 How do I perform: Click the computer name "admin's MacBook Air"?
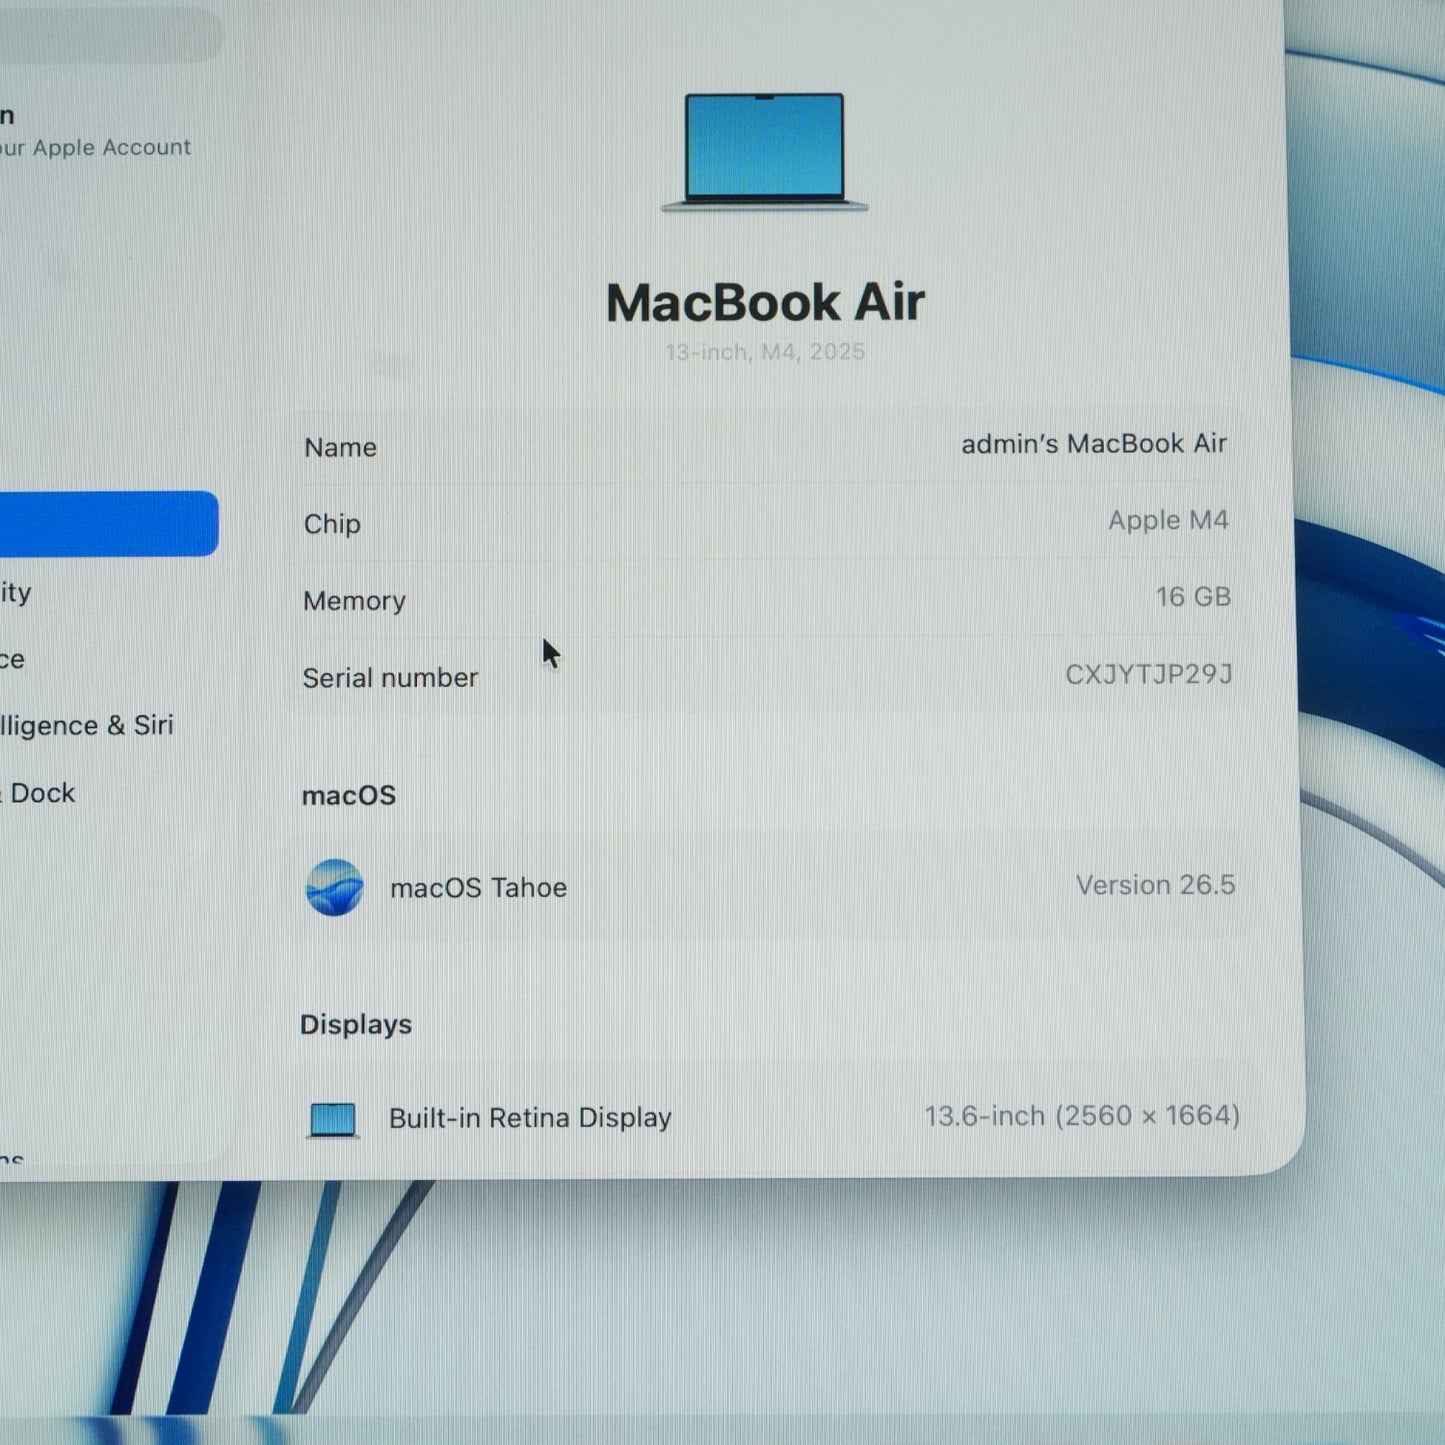click(1094, 443)
